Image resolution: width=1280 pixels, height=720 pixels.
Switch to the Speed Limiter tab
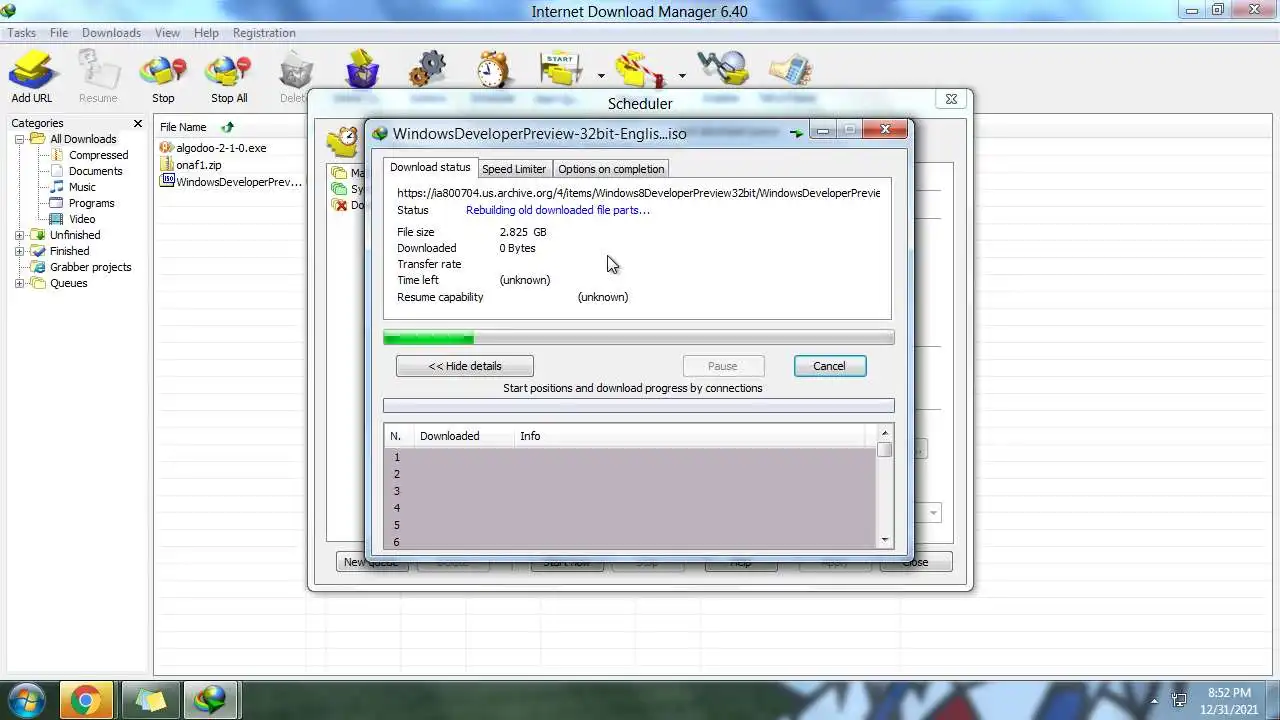pyautogui.click(x=514, y=169)
